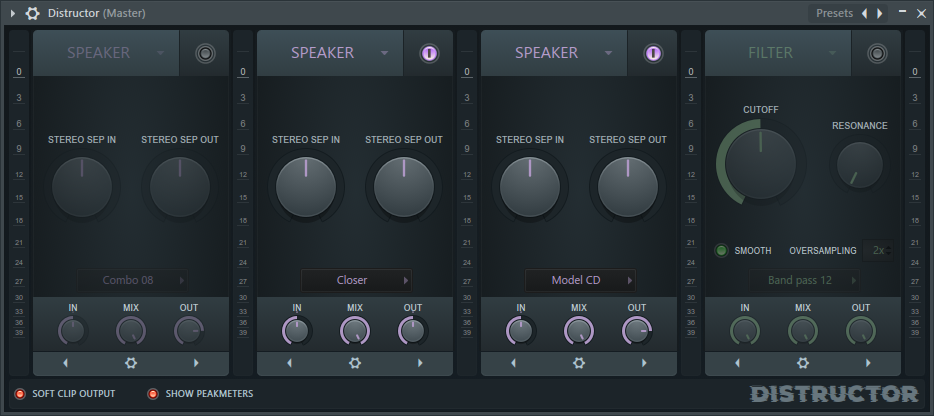Image resolution: width=934 pixels, height=416 pixels.
Task: Toggle the Smooth option in Filter
Action: pos(721,250)
